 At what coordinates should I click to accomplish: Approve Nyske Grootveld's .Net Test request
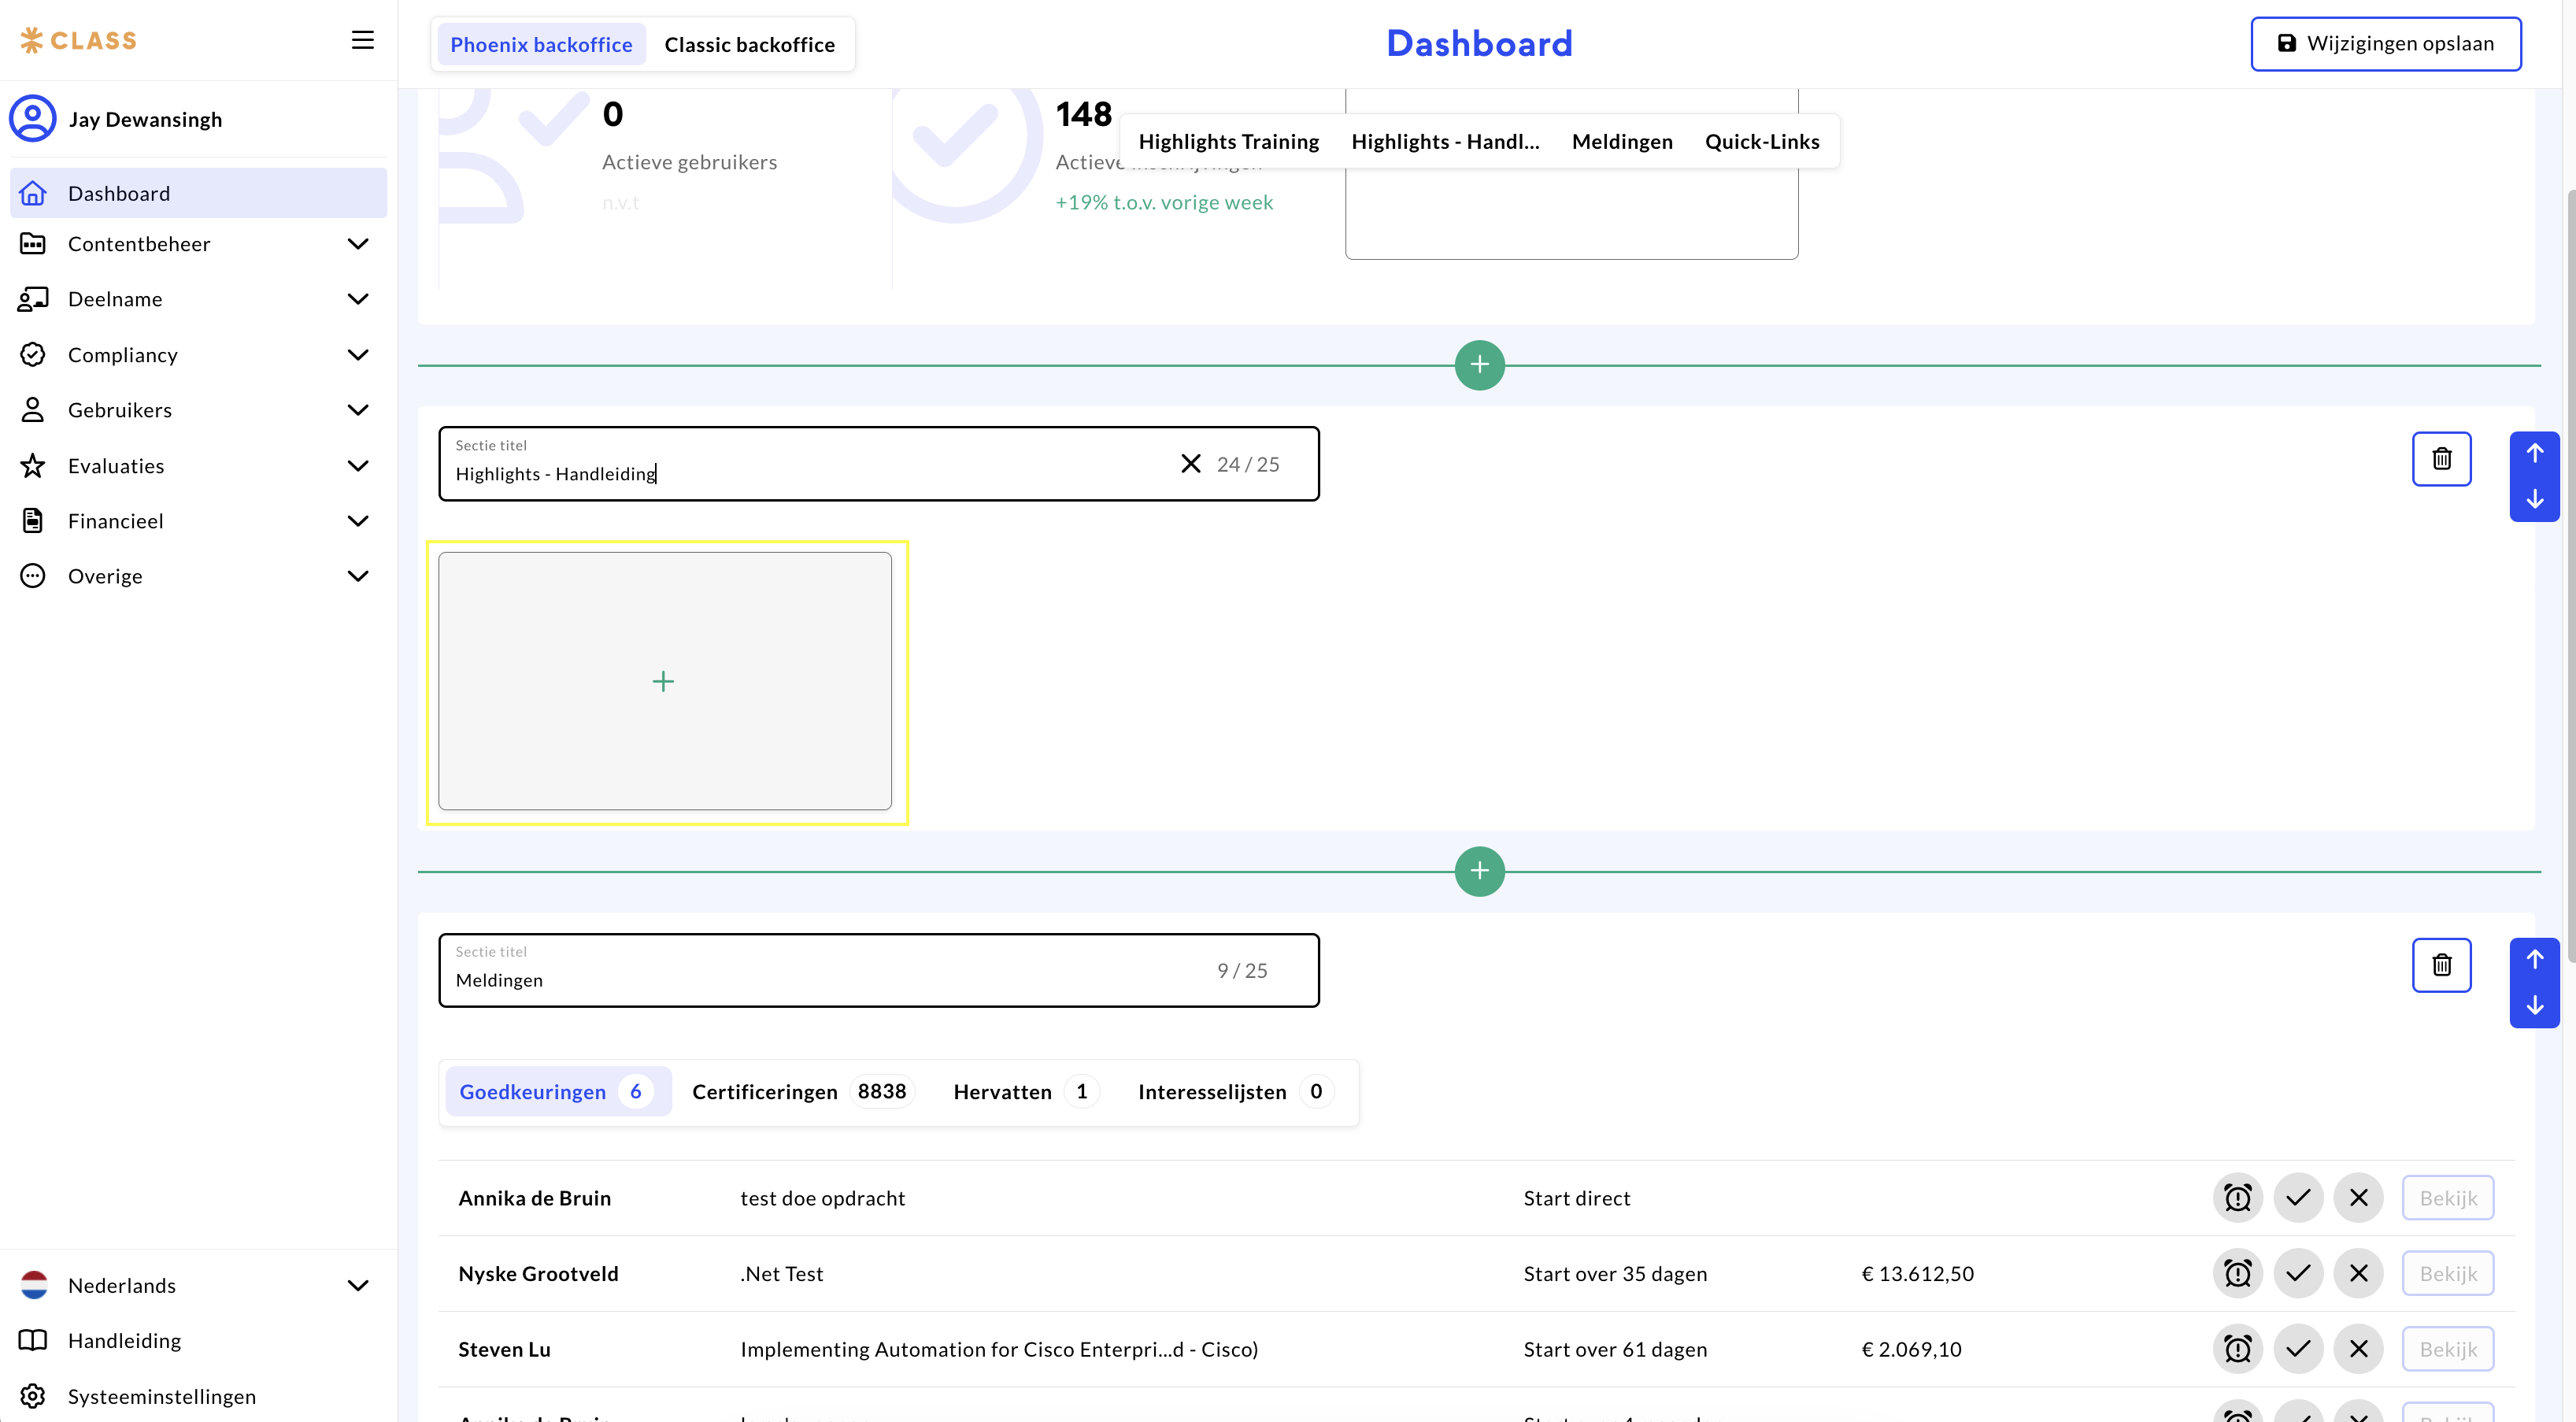tap(2298, 1274)
